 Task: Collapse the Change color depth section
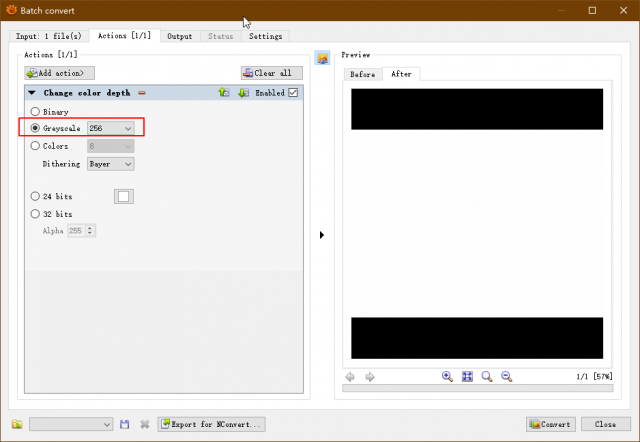pos(32,93)
